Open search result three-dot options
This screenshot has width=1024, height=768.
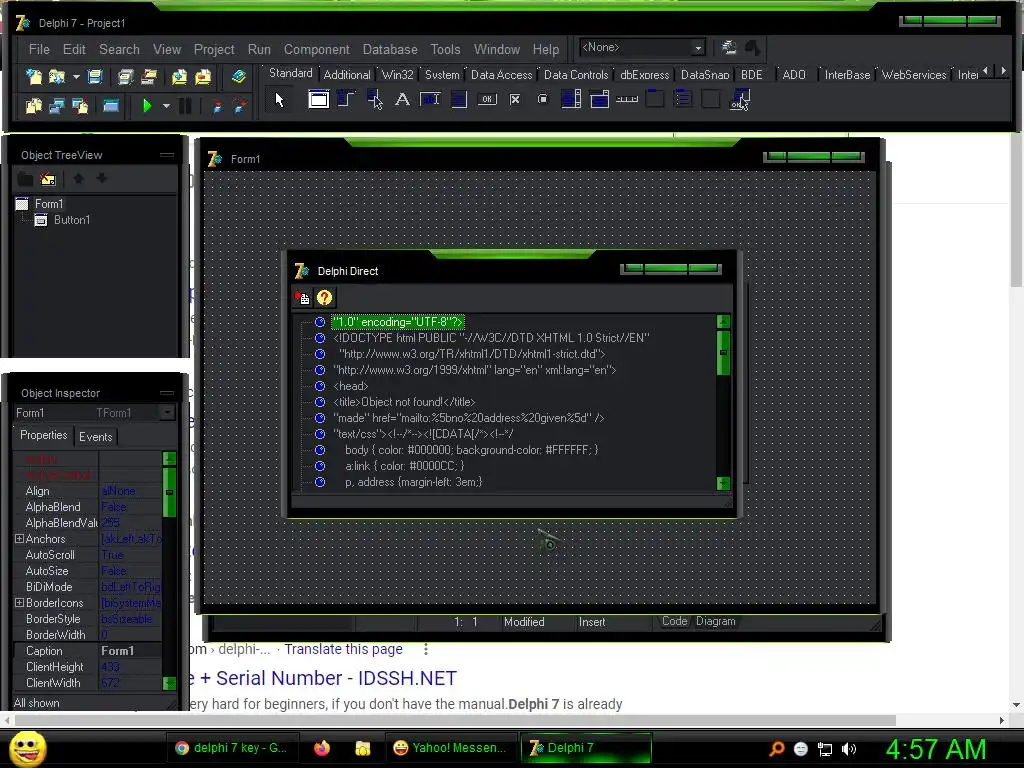pos(426,649)
